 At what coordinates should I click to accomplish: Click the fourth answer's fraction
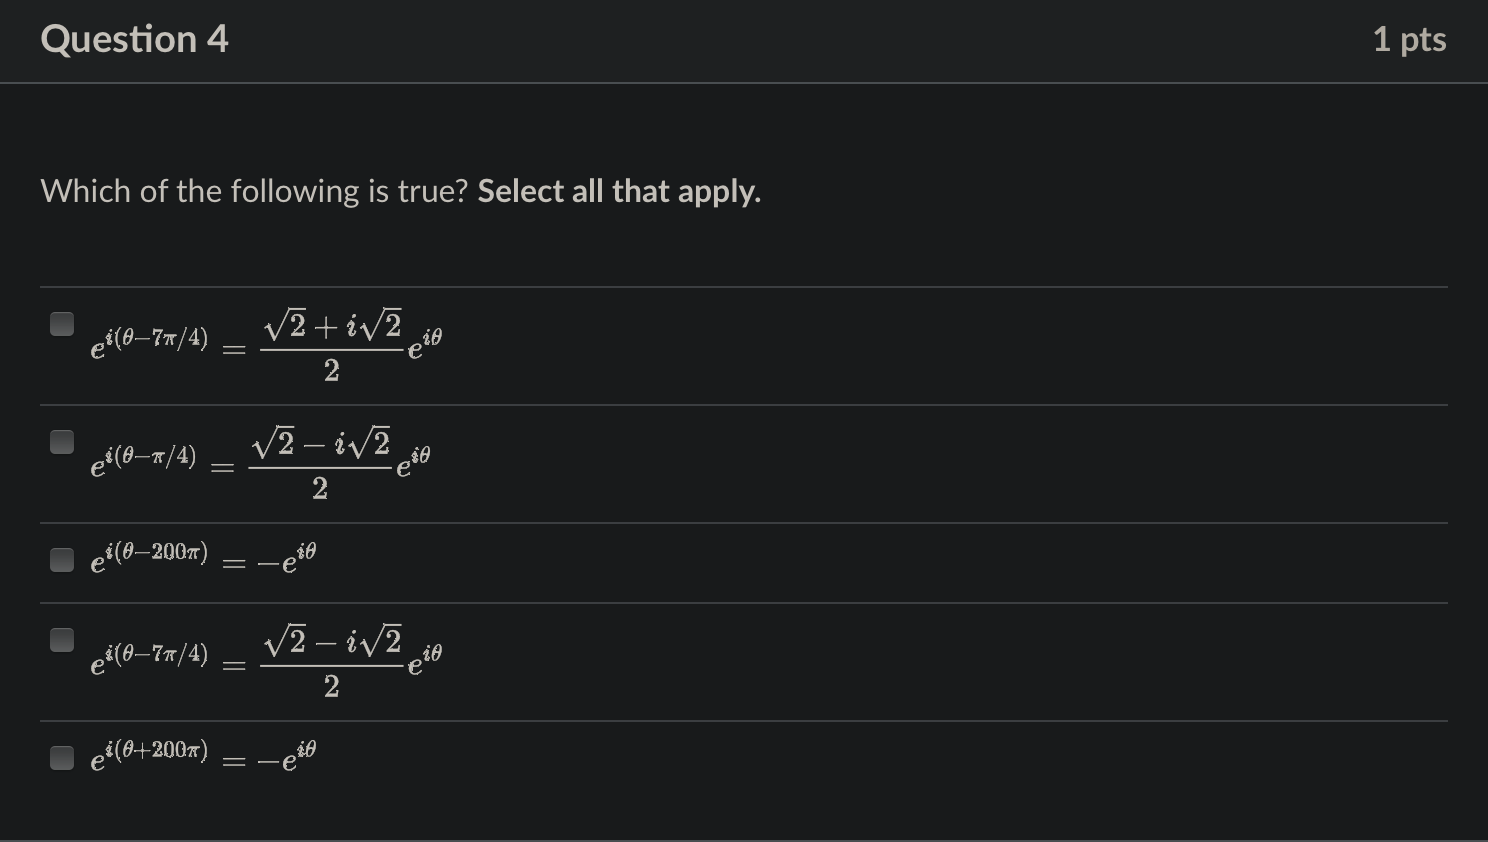[x=330, y=660]
